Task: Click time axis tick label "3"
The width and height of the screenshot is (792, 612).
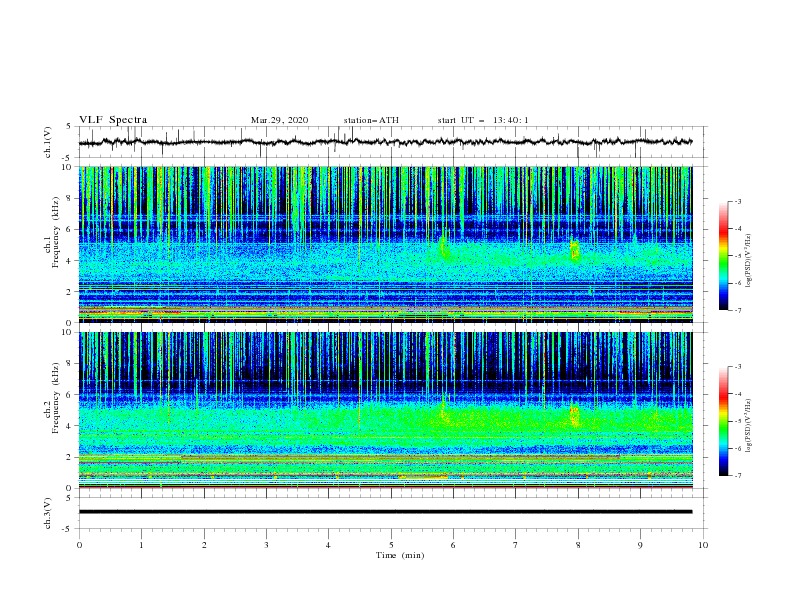Action: pyautogui.click(x=266, y=545)
